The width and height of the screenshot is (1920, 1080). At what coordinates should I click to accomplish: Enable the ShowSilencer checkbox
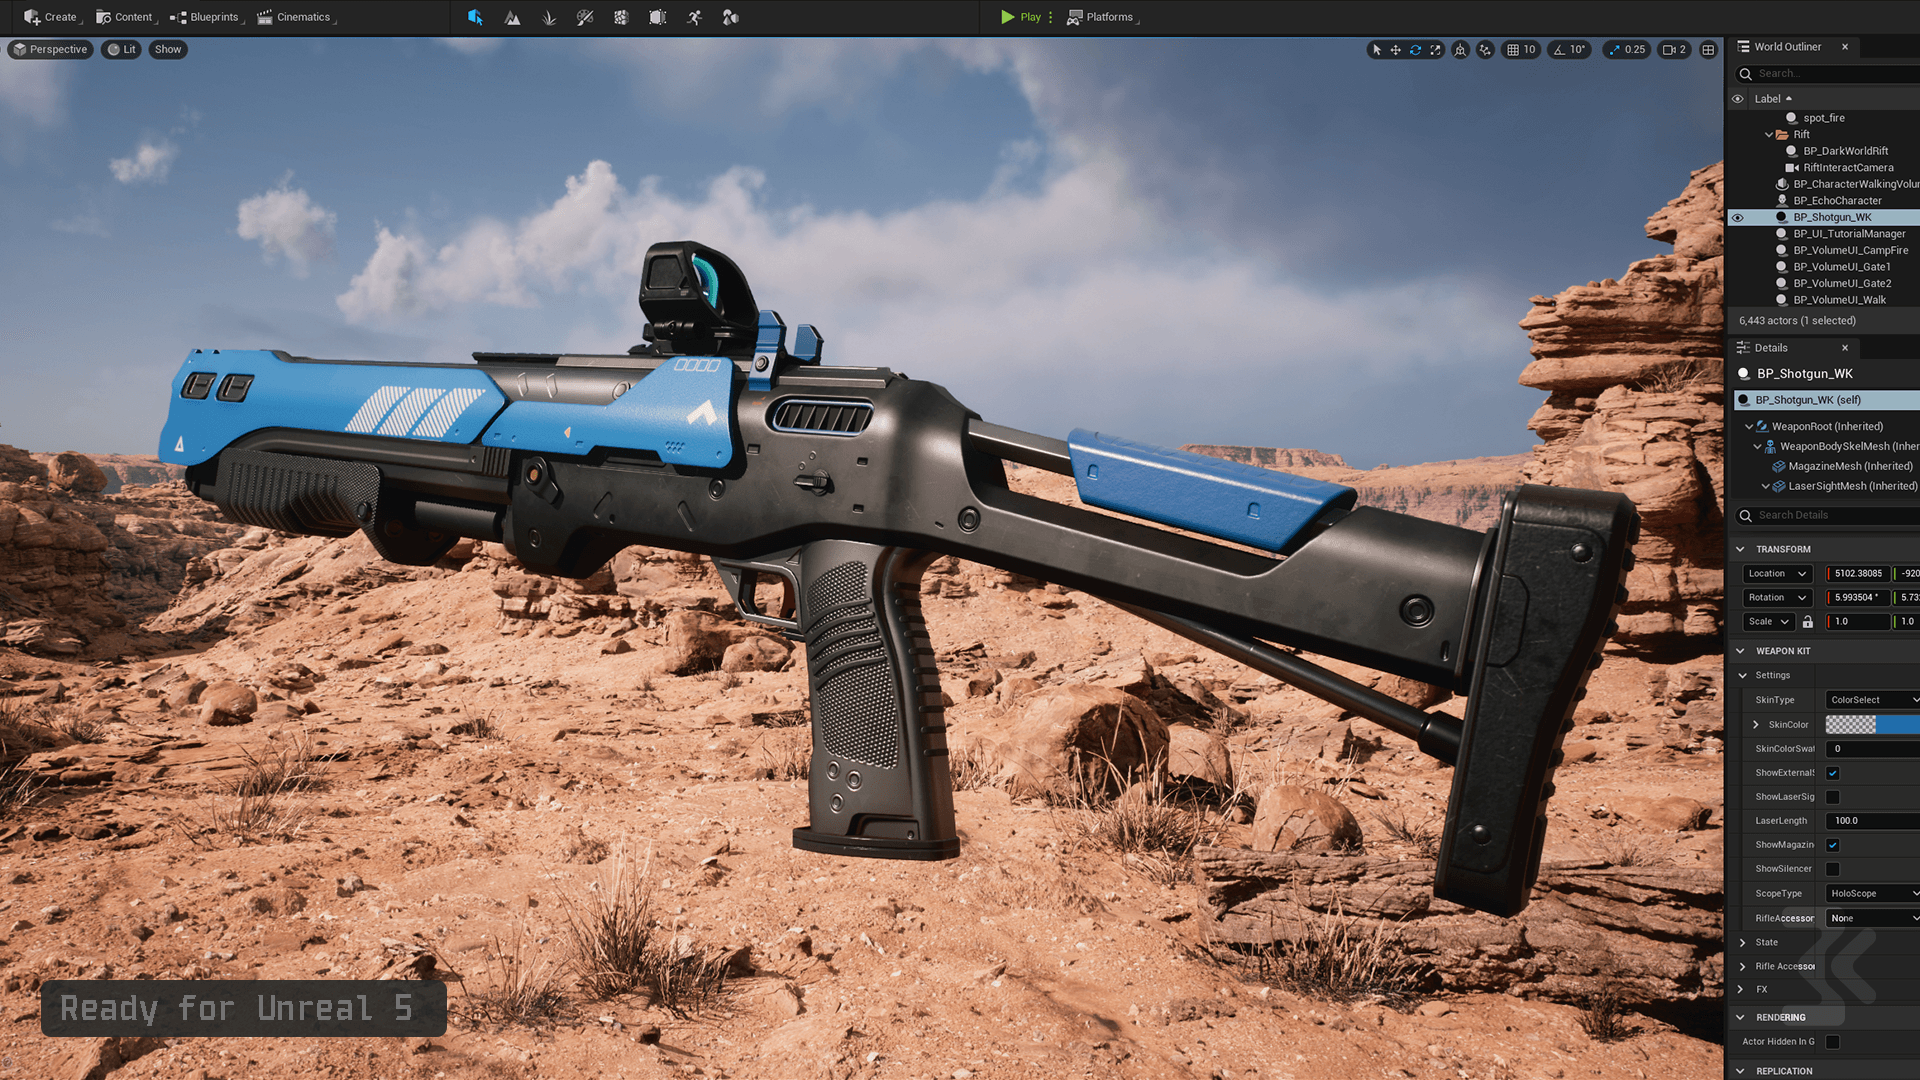pos(1832,869)
